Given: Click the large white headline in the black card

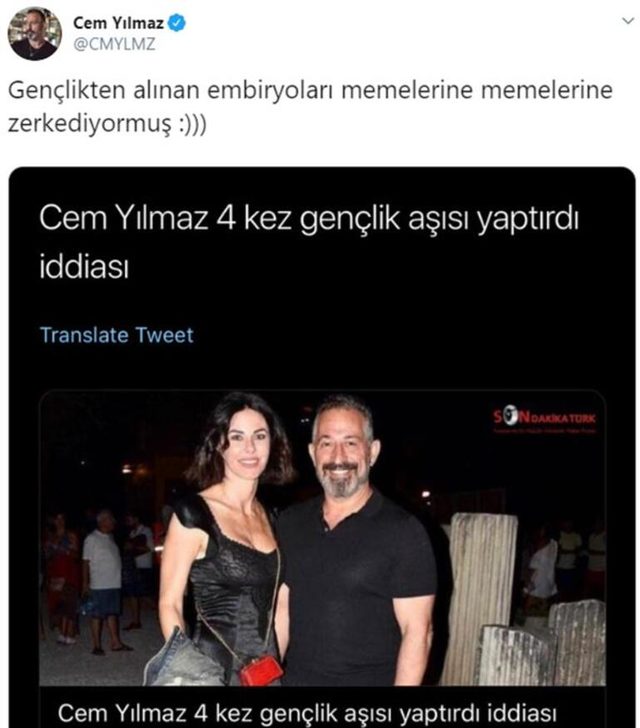Looking at the screenshot, I should 309,242.
